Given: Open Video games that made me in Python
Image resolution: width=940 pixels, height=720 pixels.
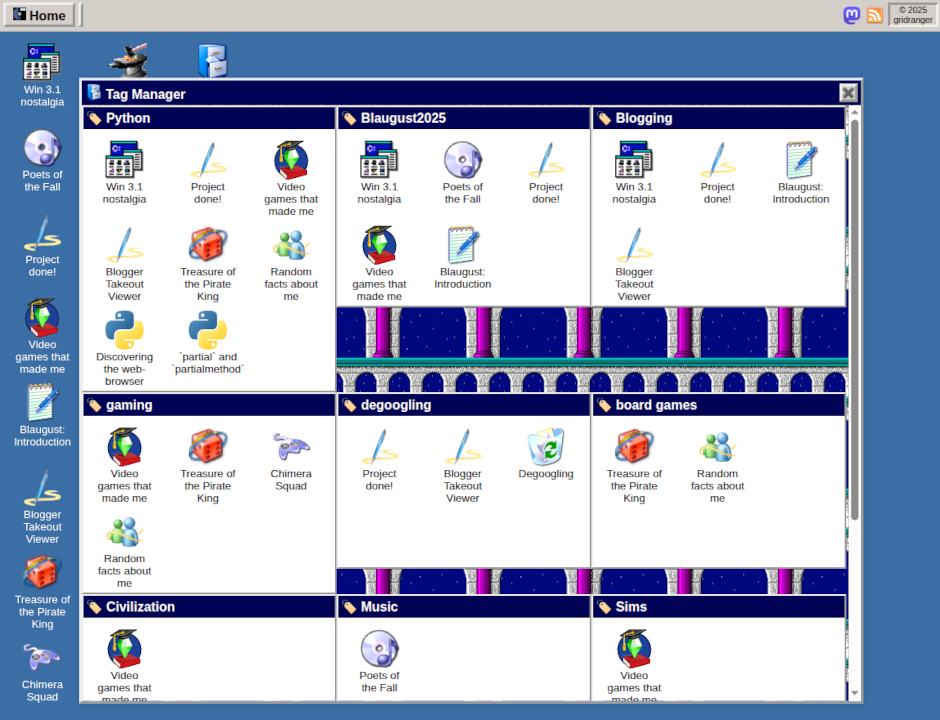Looking at the screenshot, I should pyautogui.click(x=291, y=179).
